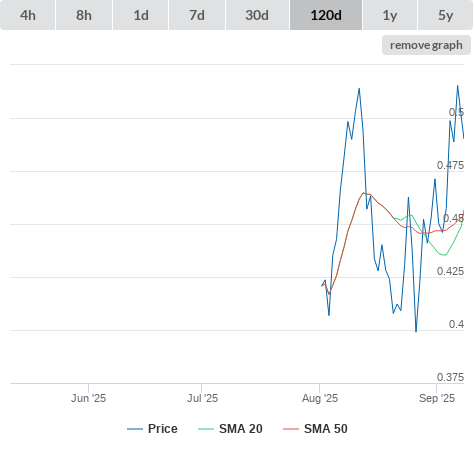This screenshot has height=455, width=474.
Task: Click the red SMA 50 legend swatch
Action: [291, 429]
